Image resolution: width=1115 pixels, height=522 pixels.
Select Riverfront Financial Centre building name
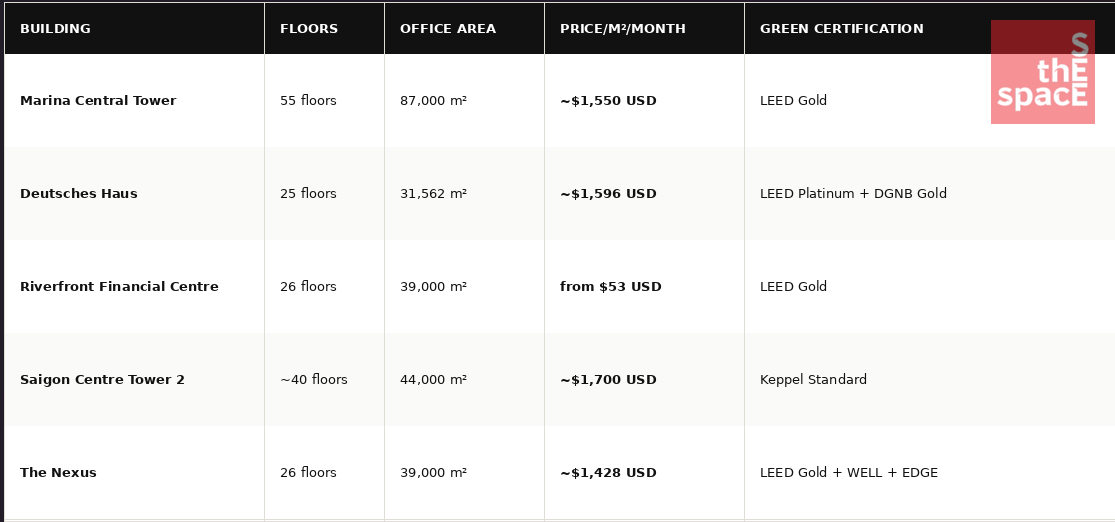(x=119, y=287)
